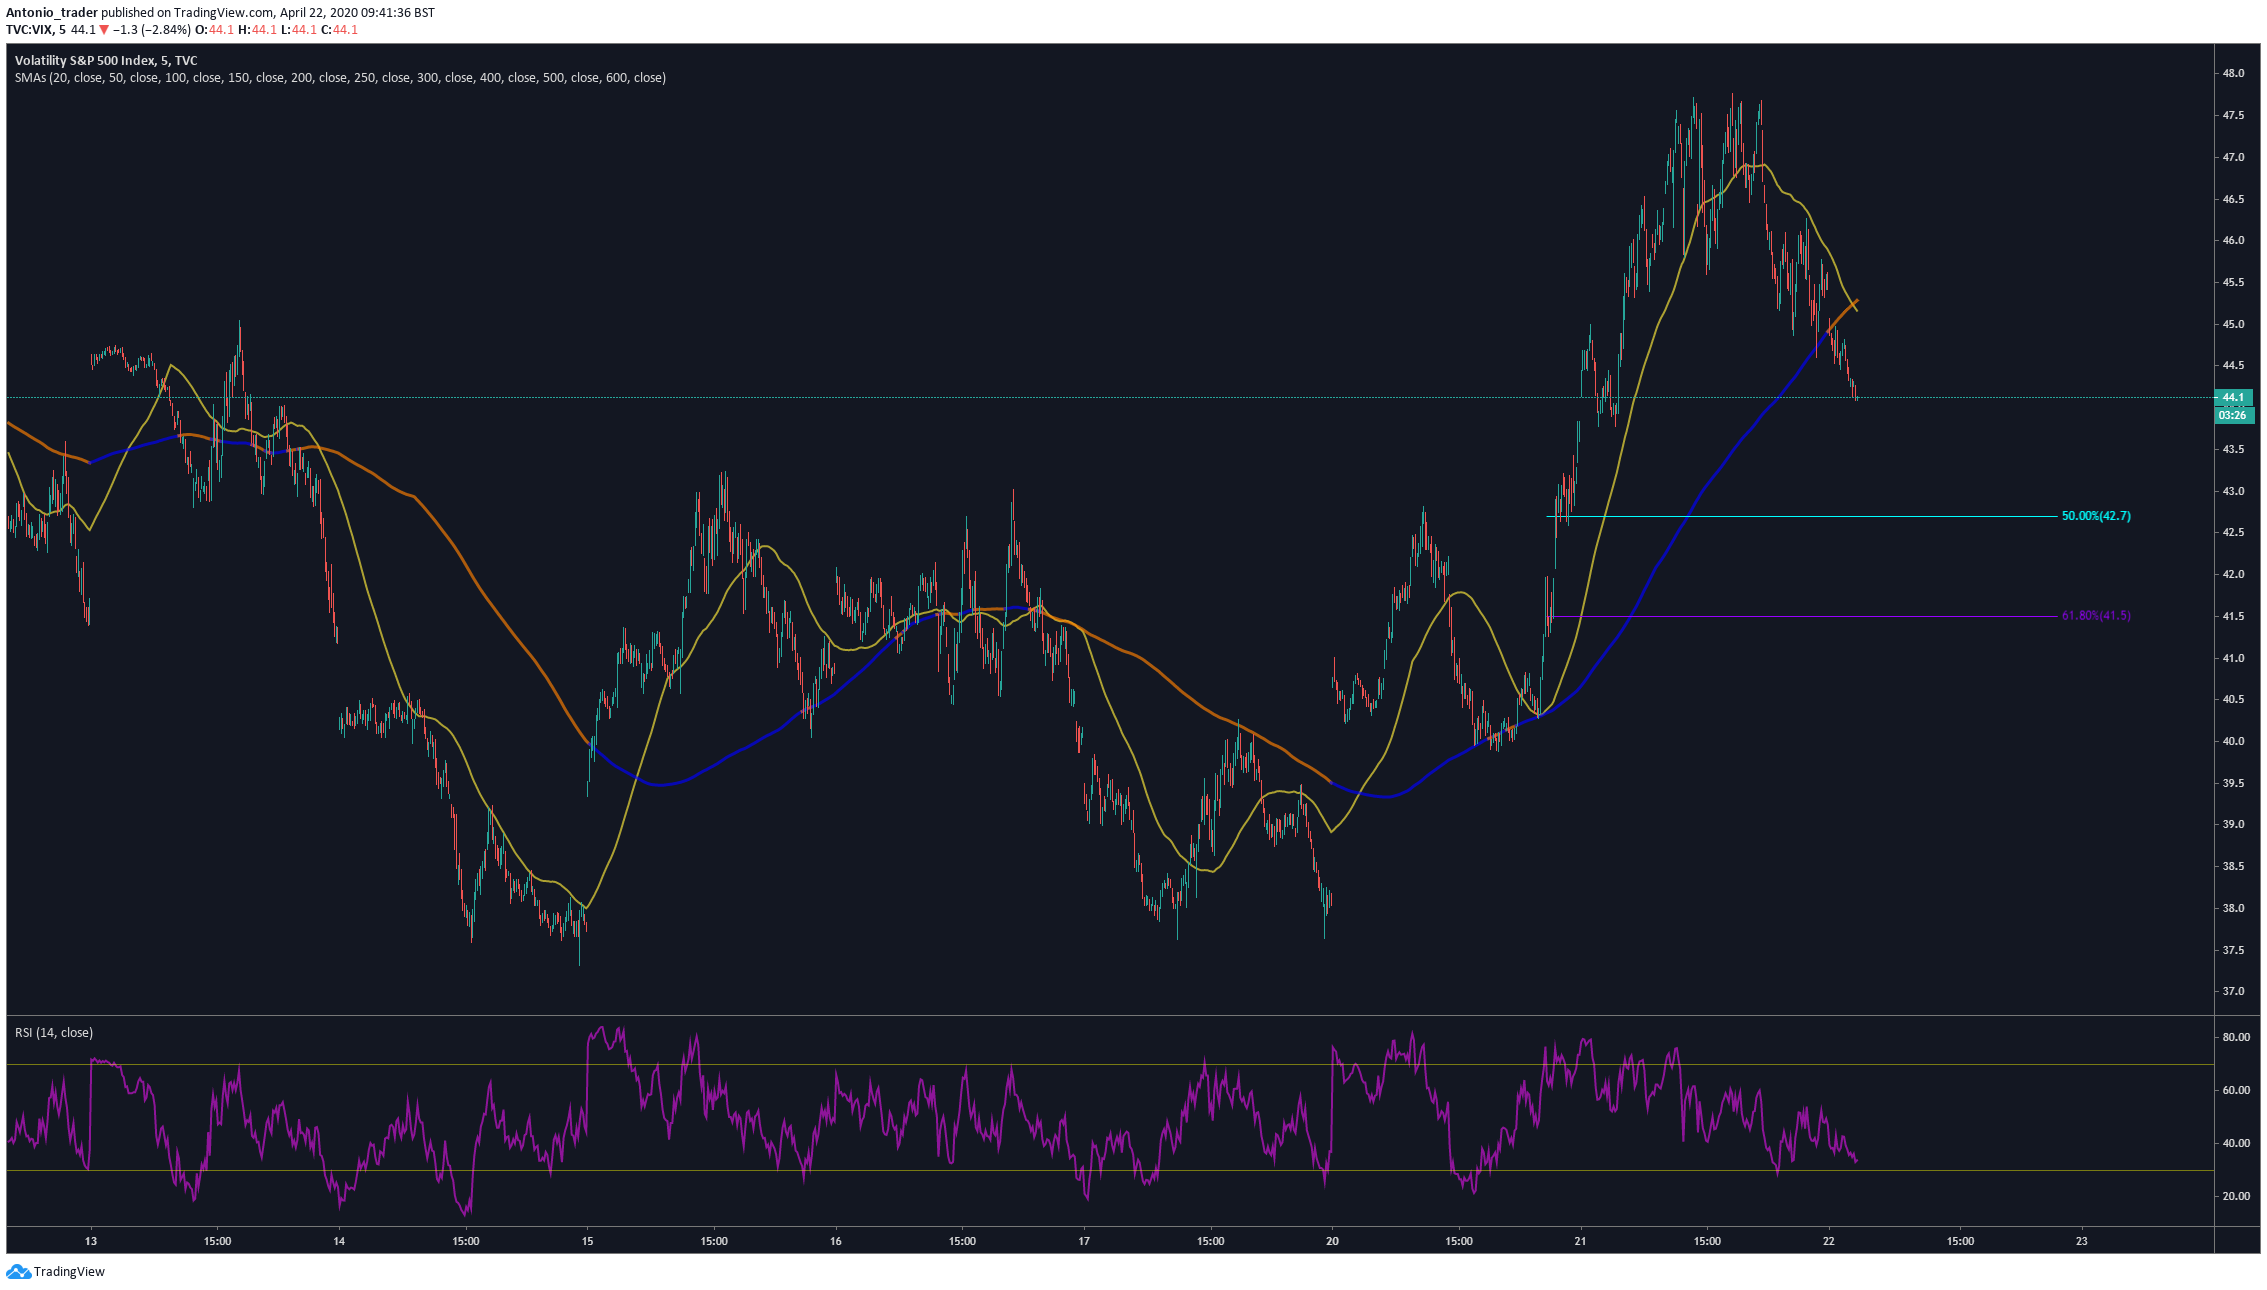Click the date label 17 on time axis
Screen dimensions: 2267x1290
[1084, 1242]
